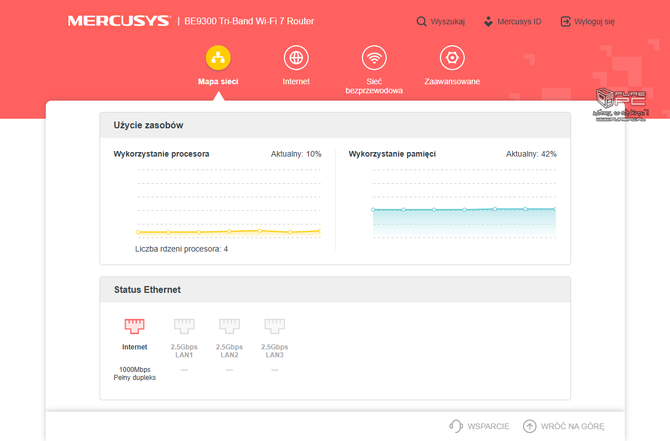
Task: Click the MERCUSYS logo
Action: coord(119,21)
